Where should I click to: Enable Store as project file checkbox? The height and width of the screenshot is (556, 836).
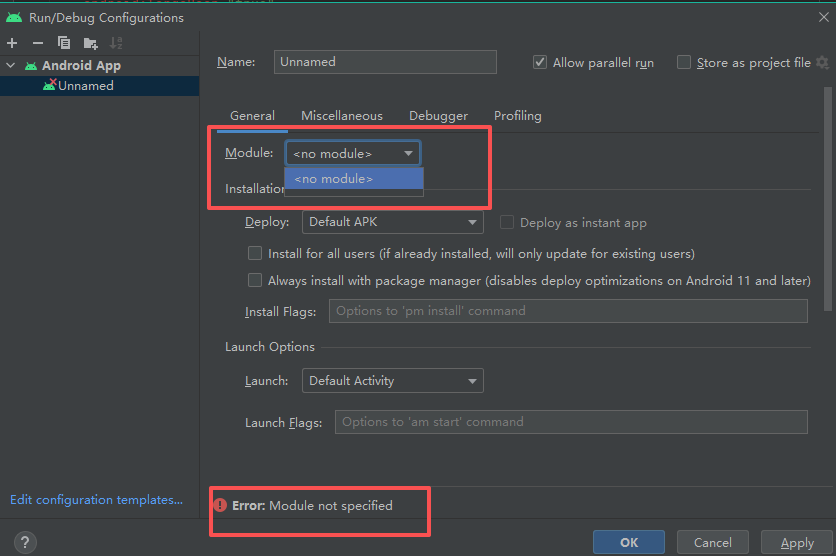[x=684, y=62]
